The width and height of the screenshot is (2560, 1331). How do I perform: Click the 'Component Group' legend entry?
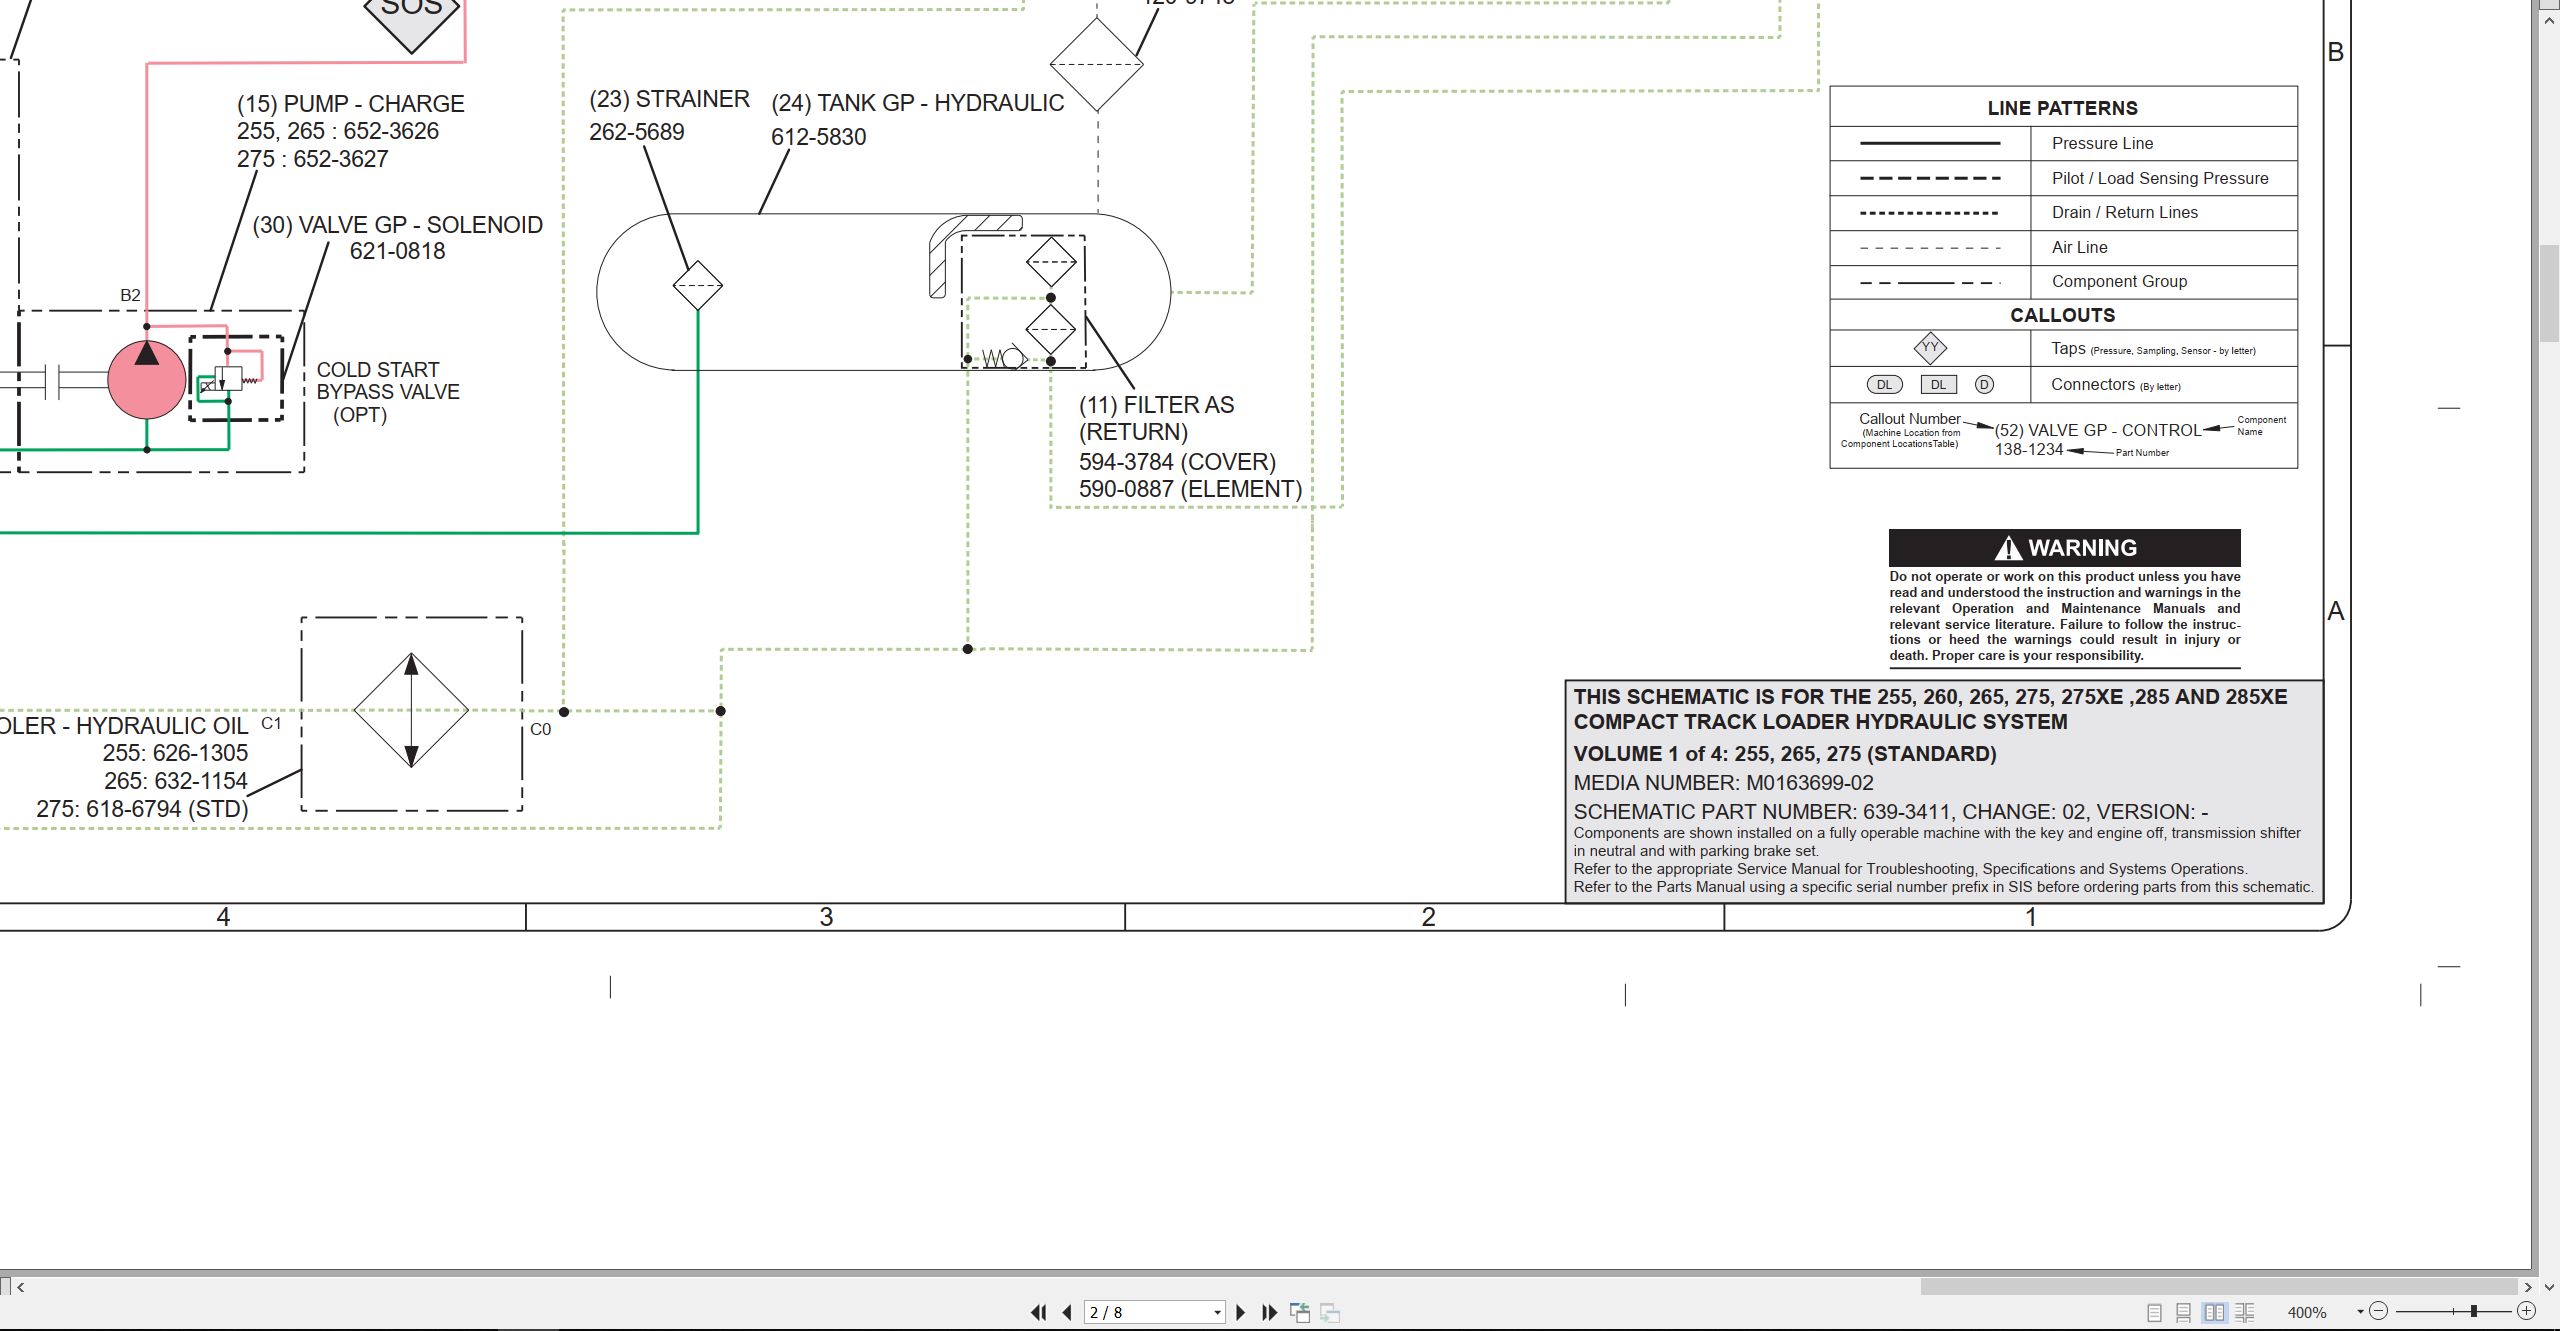coord(2119,281)
